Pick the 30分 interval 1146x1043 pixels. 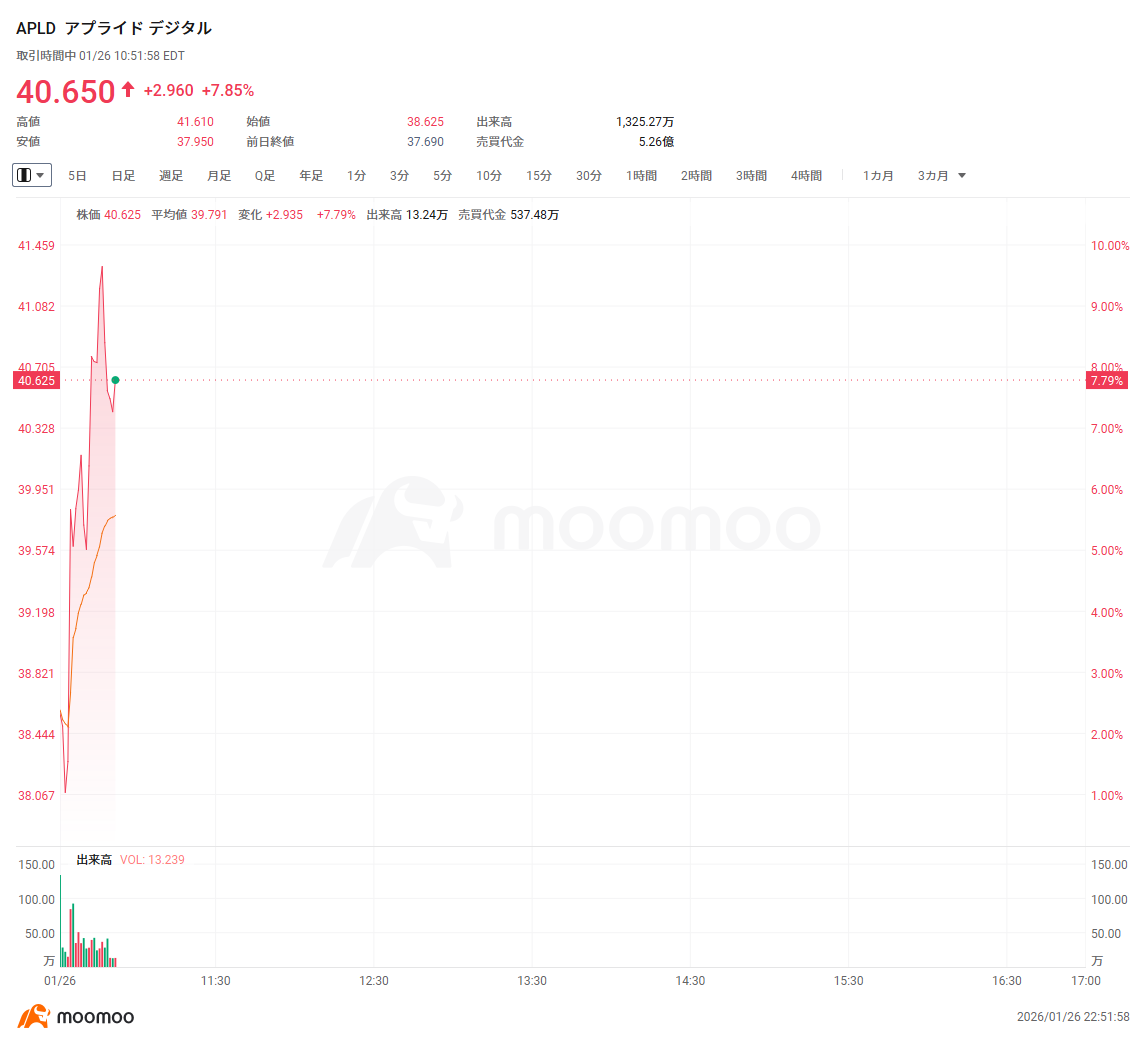point(589,176)
